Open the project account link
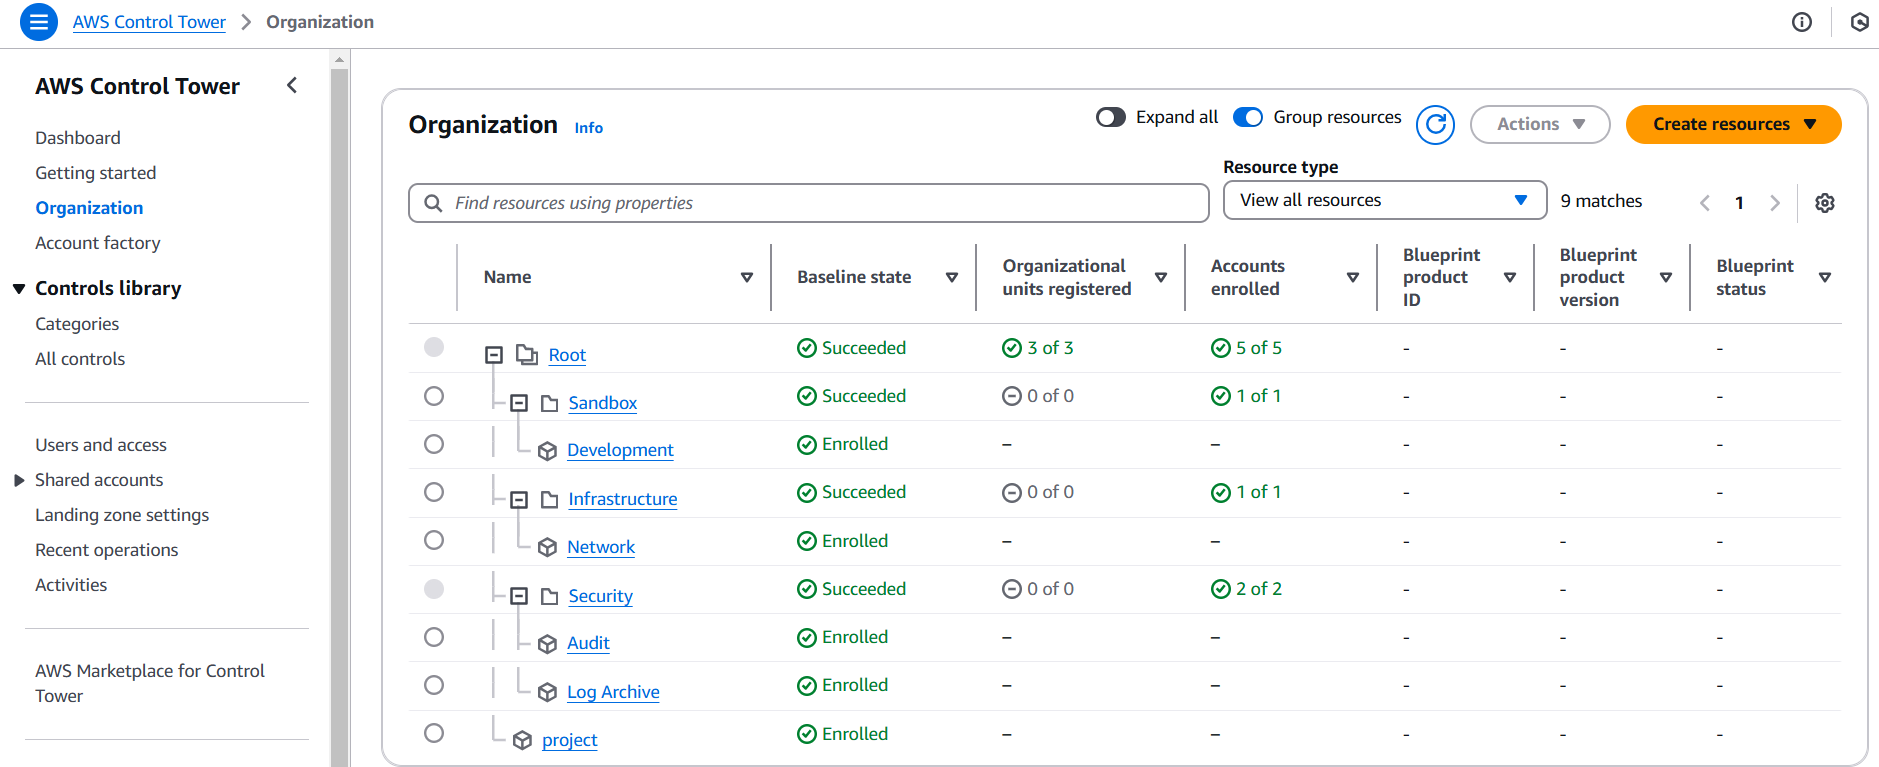Image resolution: width=1879 pixels, height=767 pixels. [x=570, y=740]
